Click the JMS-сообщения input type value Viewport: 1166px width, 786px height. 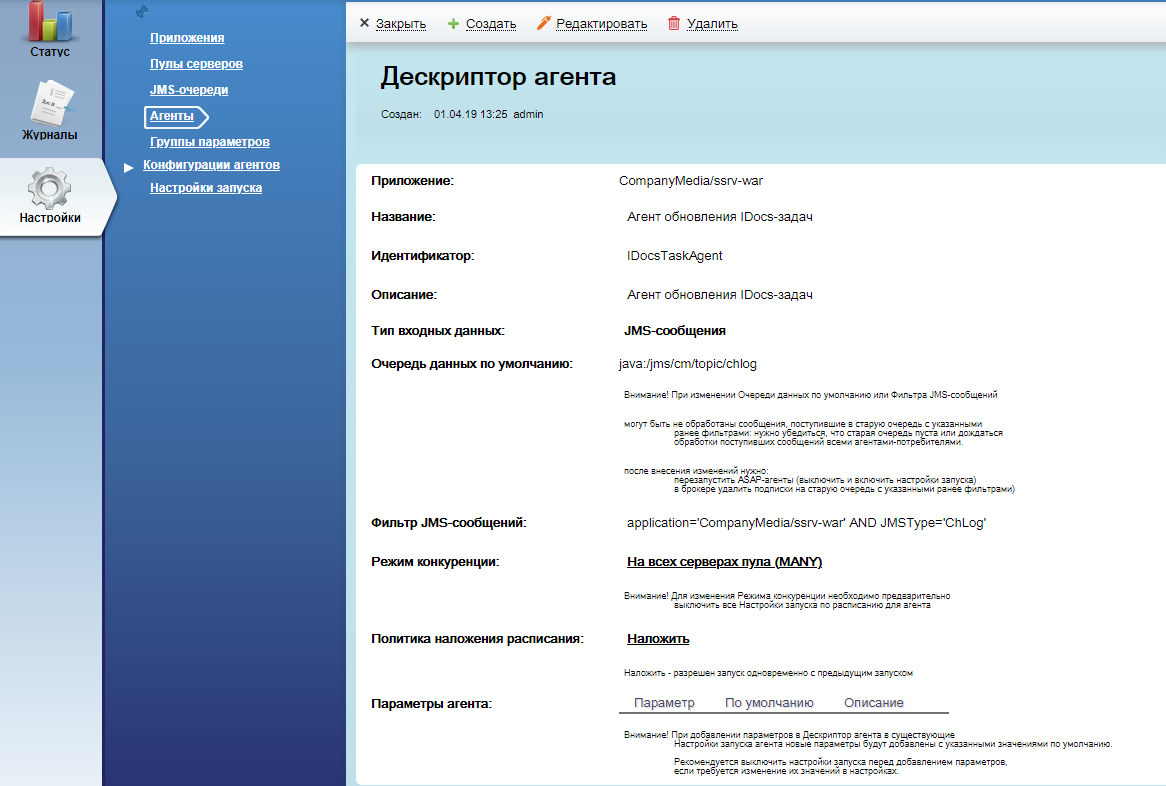point(674,331)
